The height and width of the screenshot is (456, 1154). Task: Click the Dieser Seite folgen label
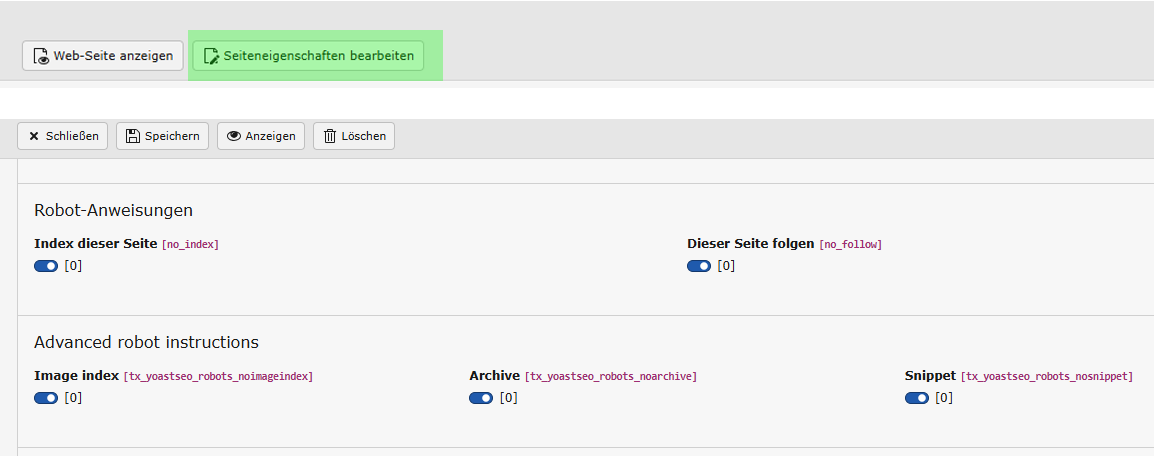click(751, 244)
